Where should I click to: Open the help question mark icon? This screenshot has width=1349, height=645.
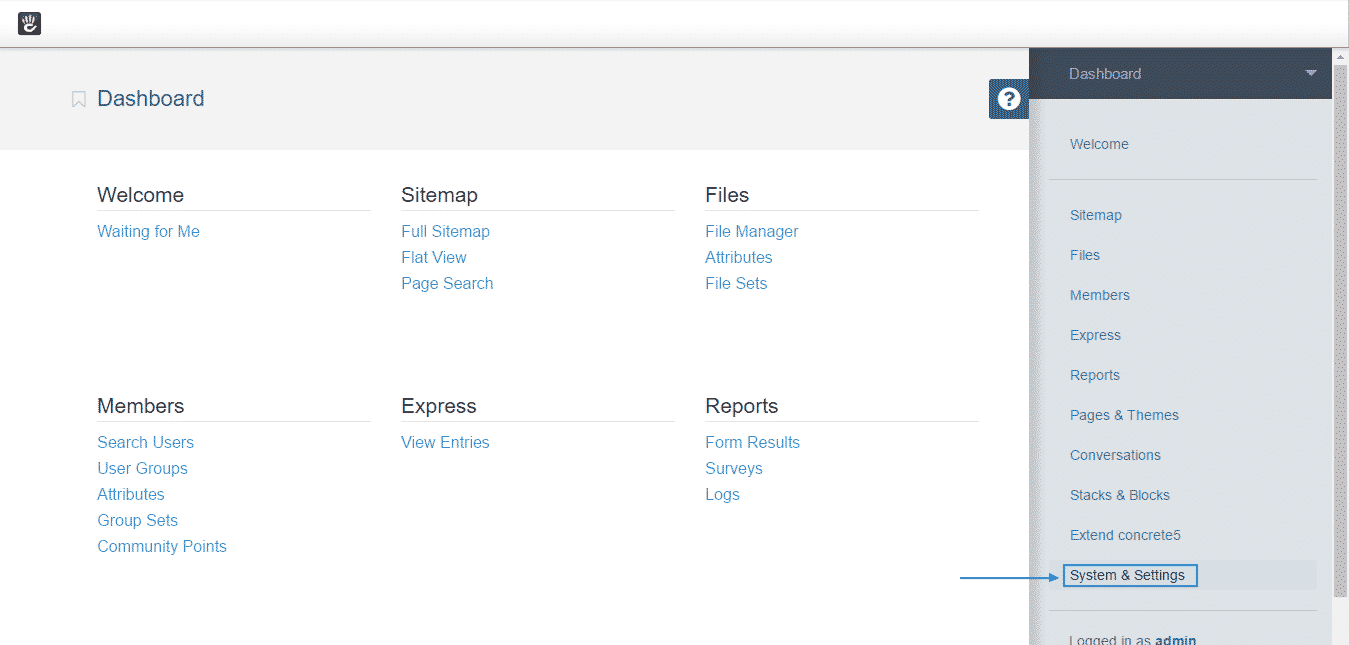(1009, 99)
